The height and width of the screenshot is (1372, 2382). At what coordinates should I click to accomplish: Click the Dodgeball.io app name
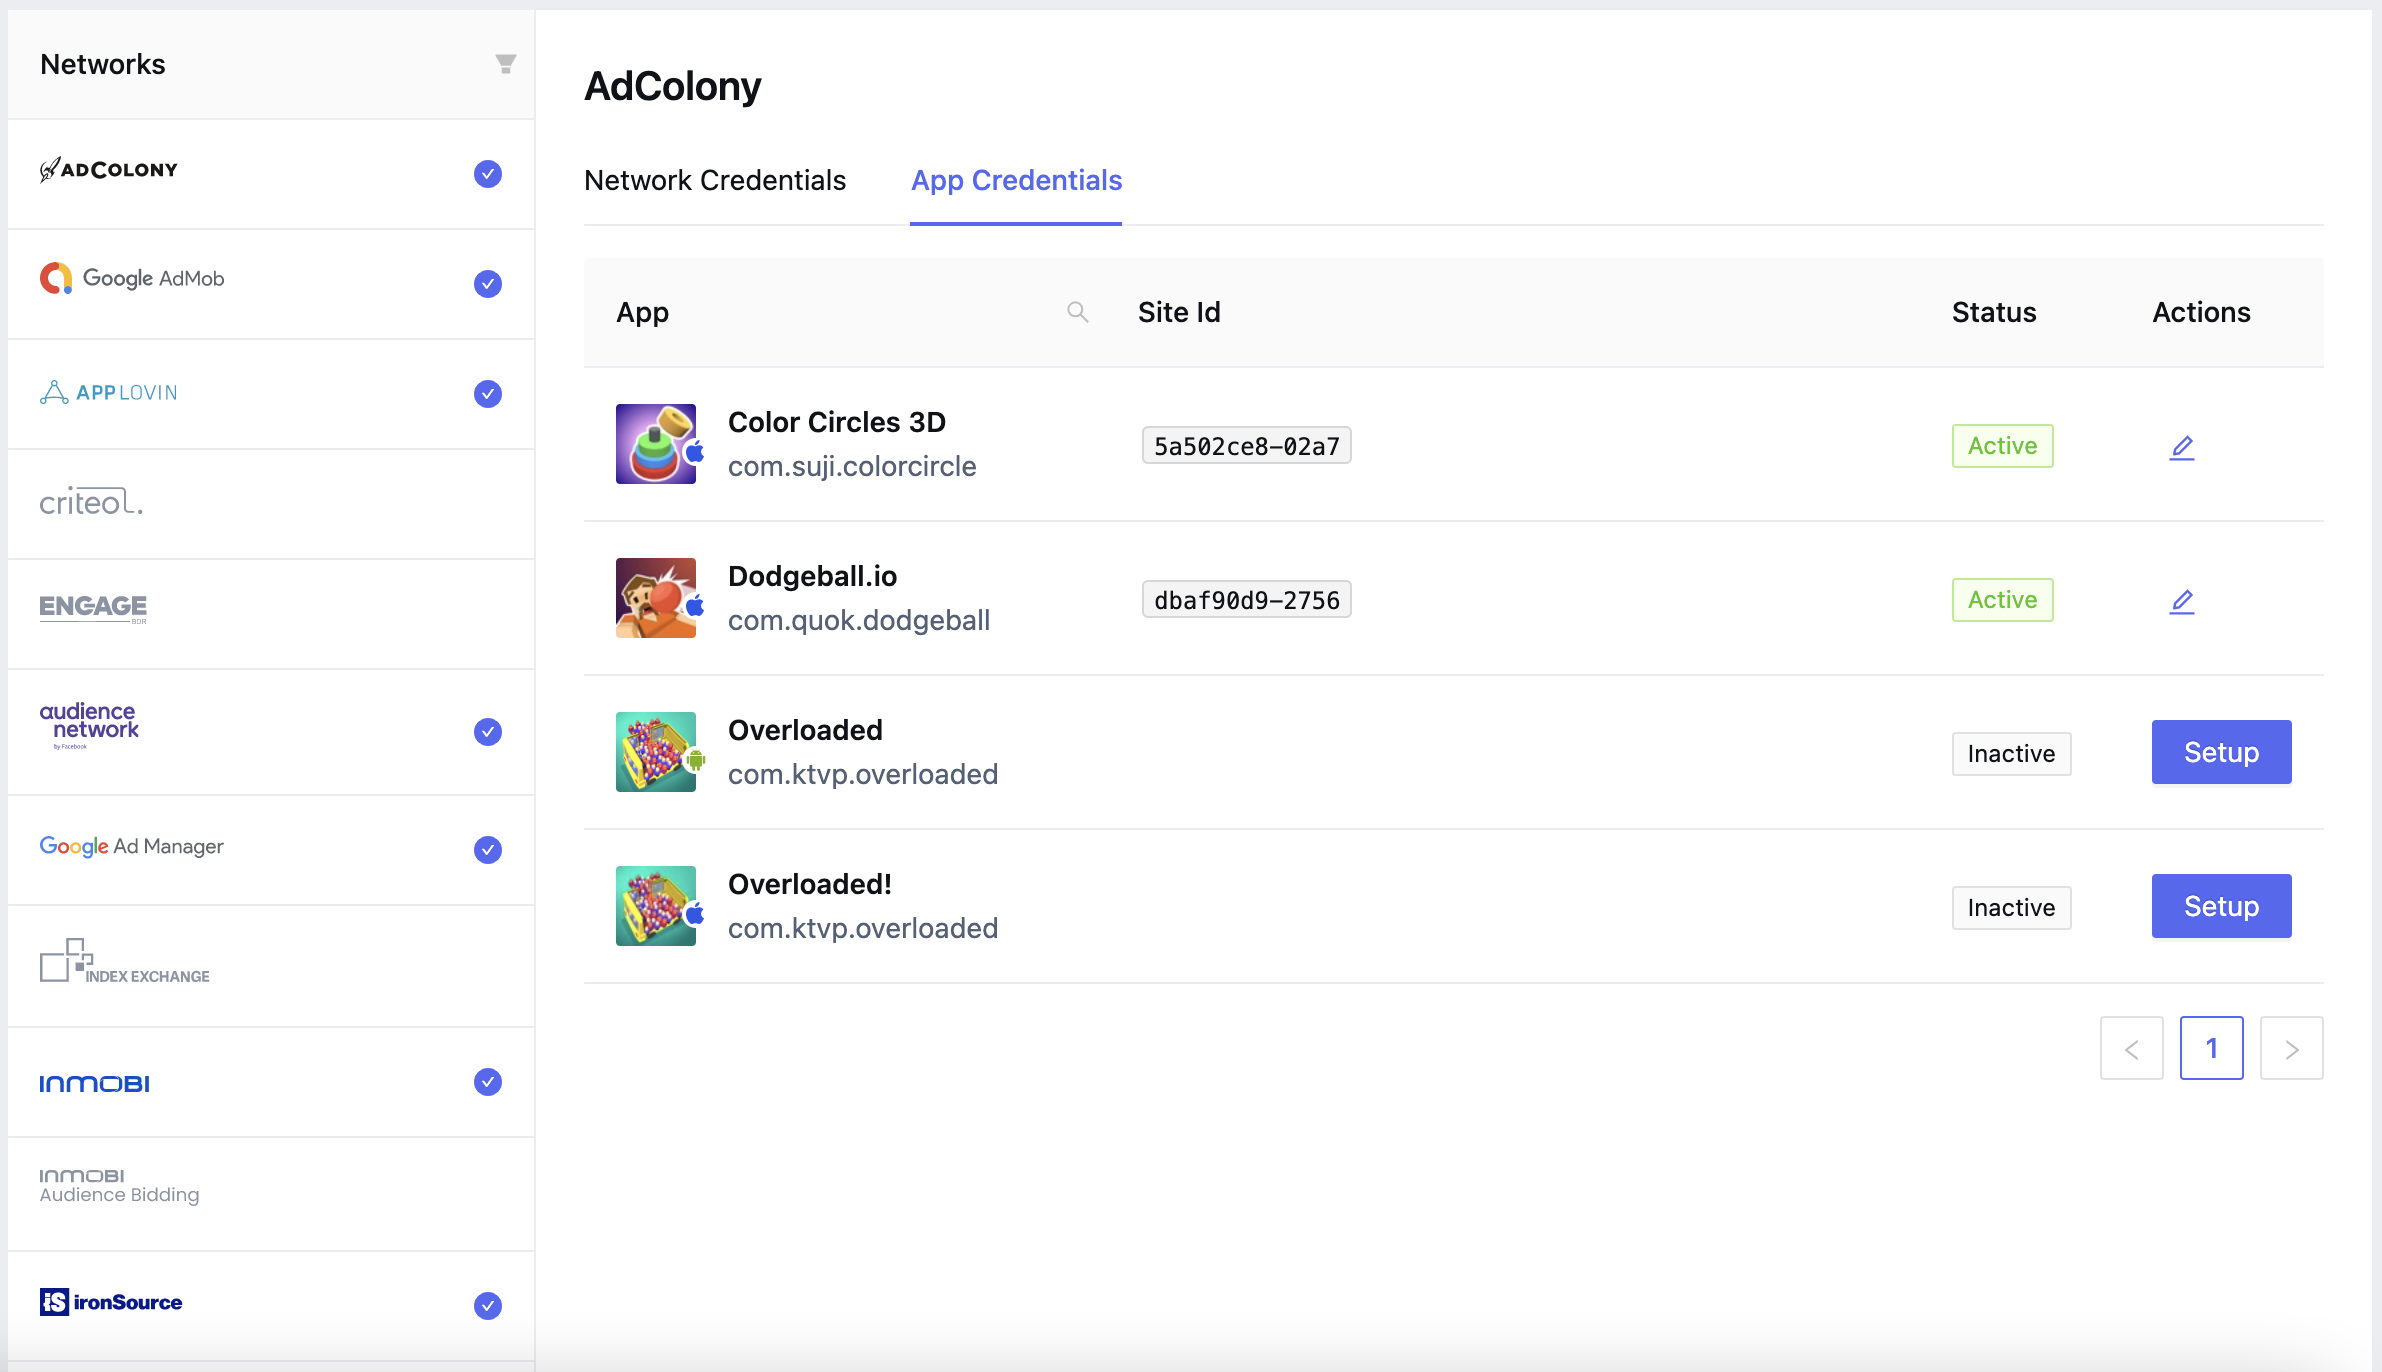coord(813,576)
